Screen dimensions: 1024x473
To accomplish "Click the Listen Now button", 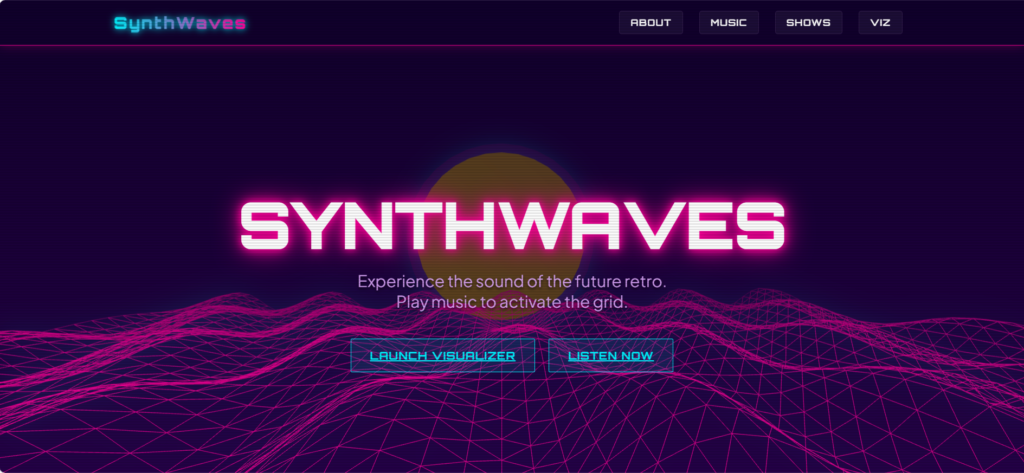I will [611, 355].
